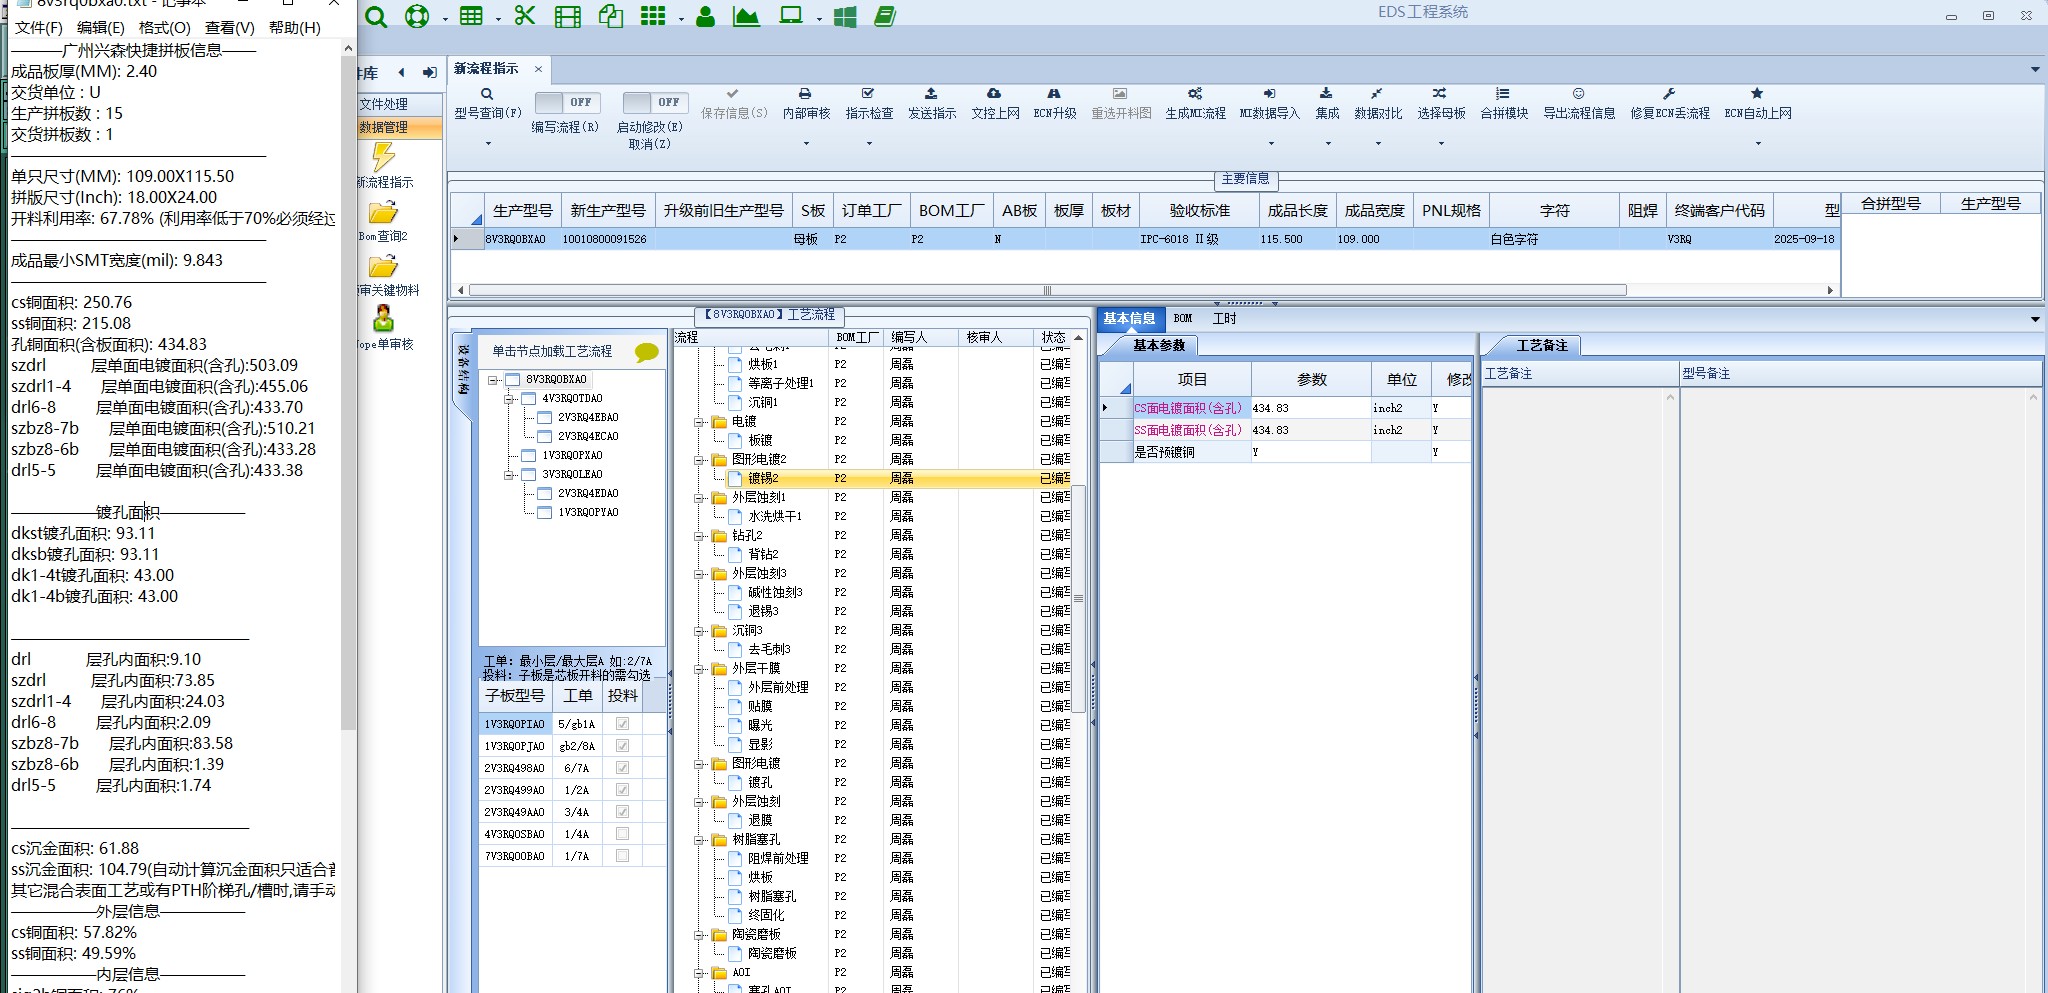Click the green area chart icon
Screen dimensions: 2048x993
click(x=746, y=16)
